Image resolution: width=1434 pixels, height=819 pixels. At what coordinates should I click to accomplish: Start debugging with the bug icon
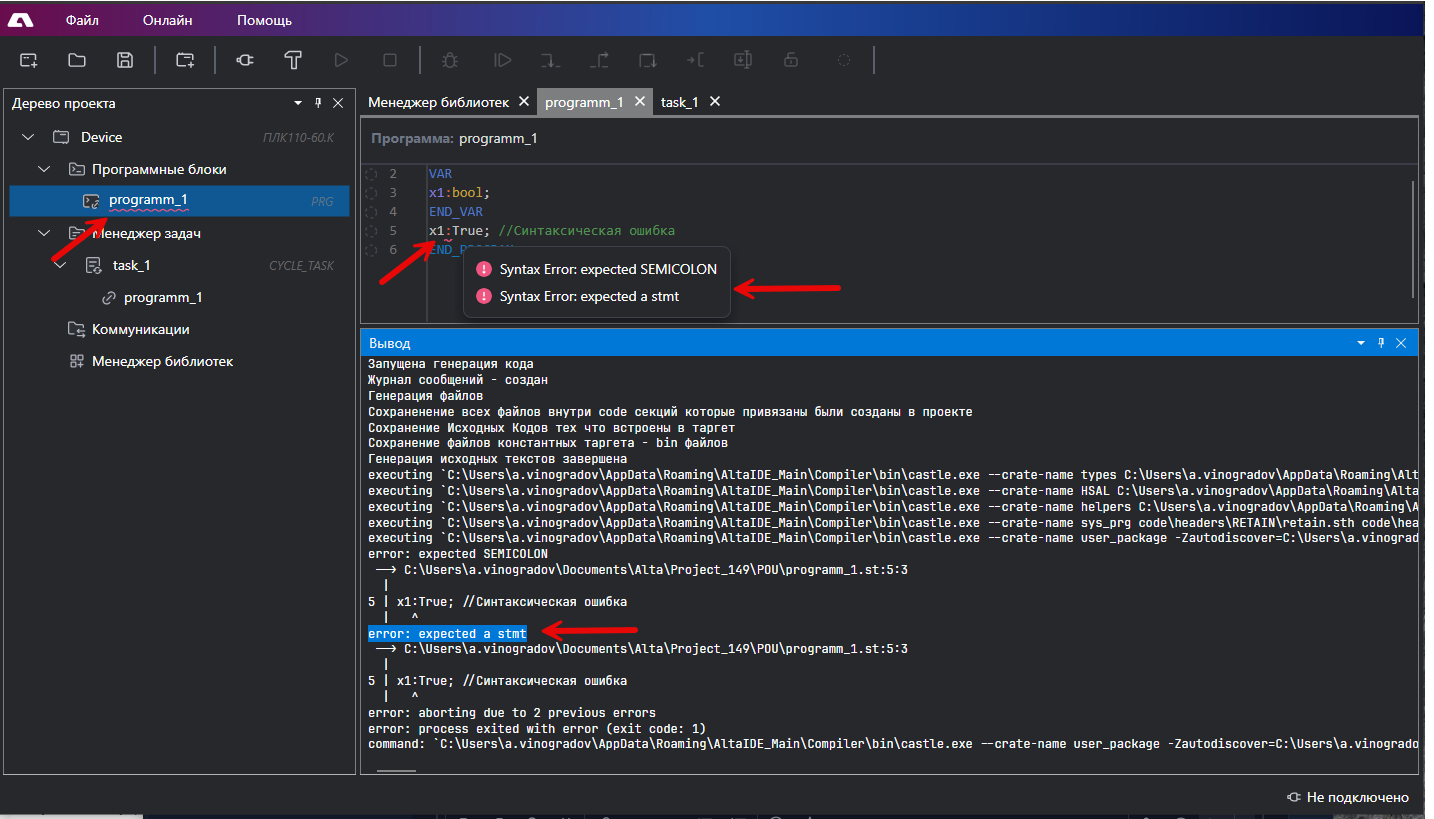click(450, 60)
